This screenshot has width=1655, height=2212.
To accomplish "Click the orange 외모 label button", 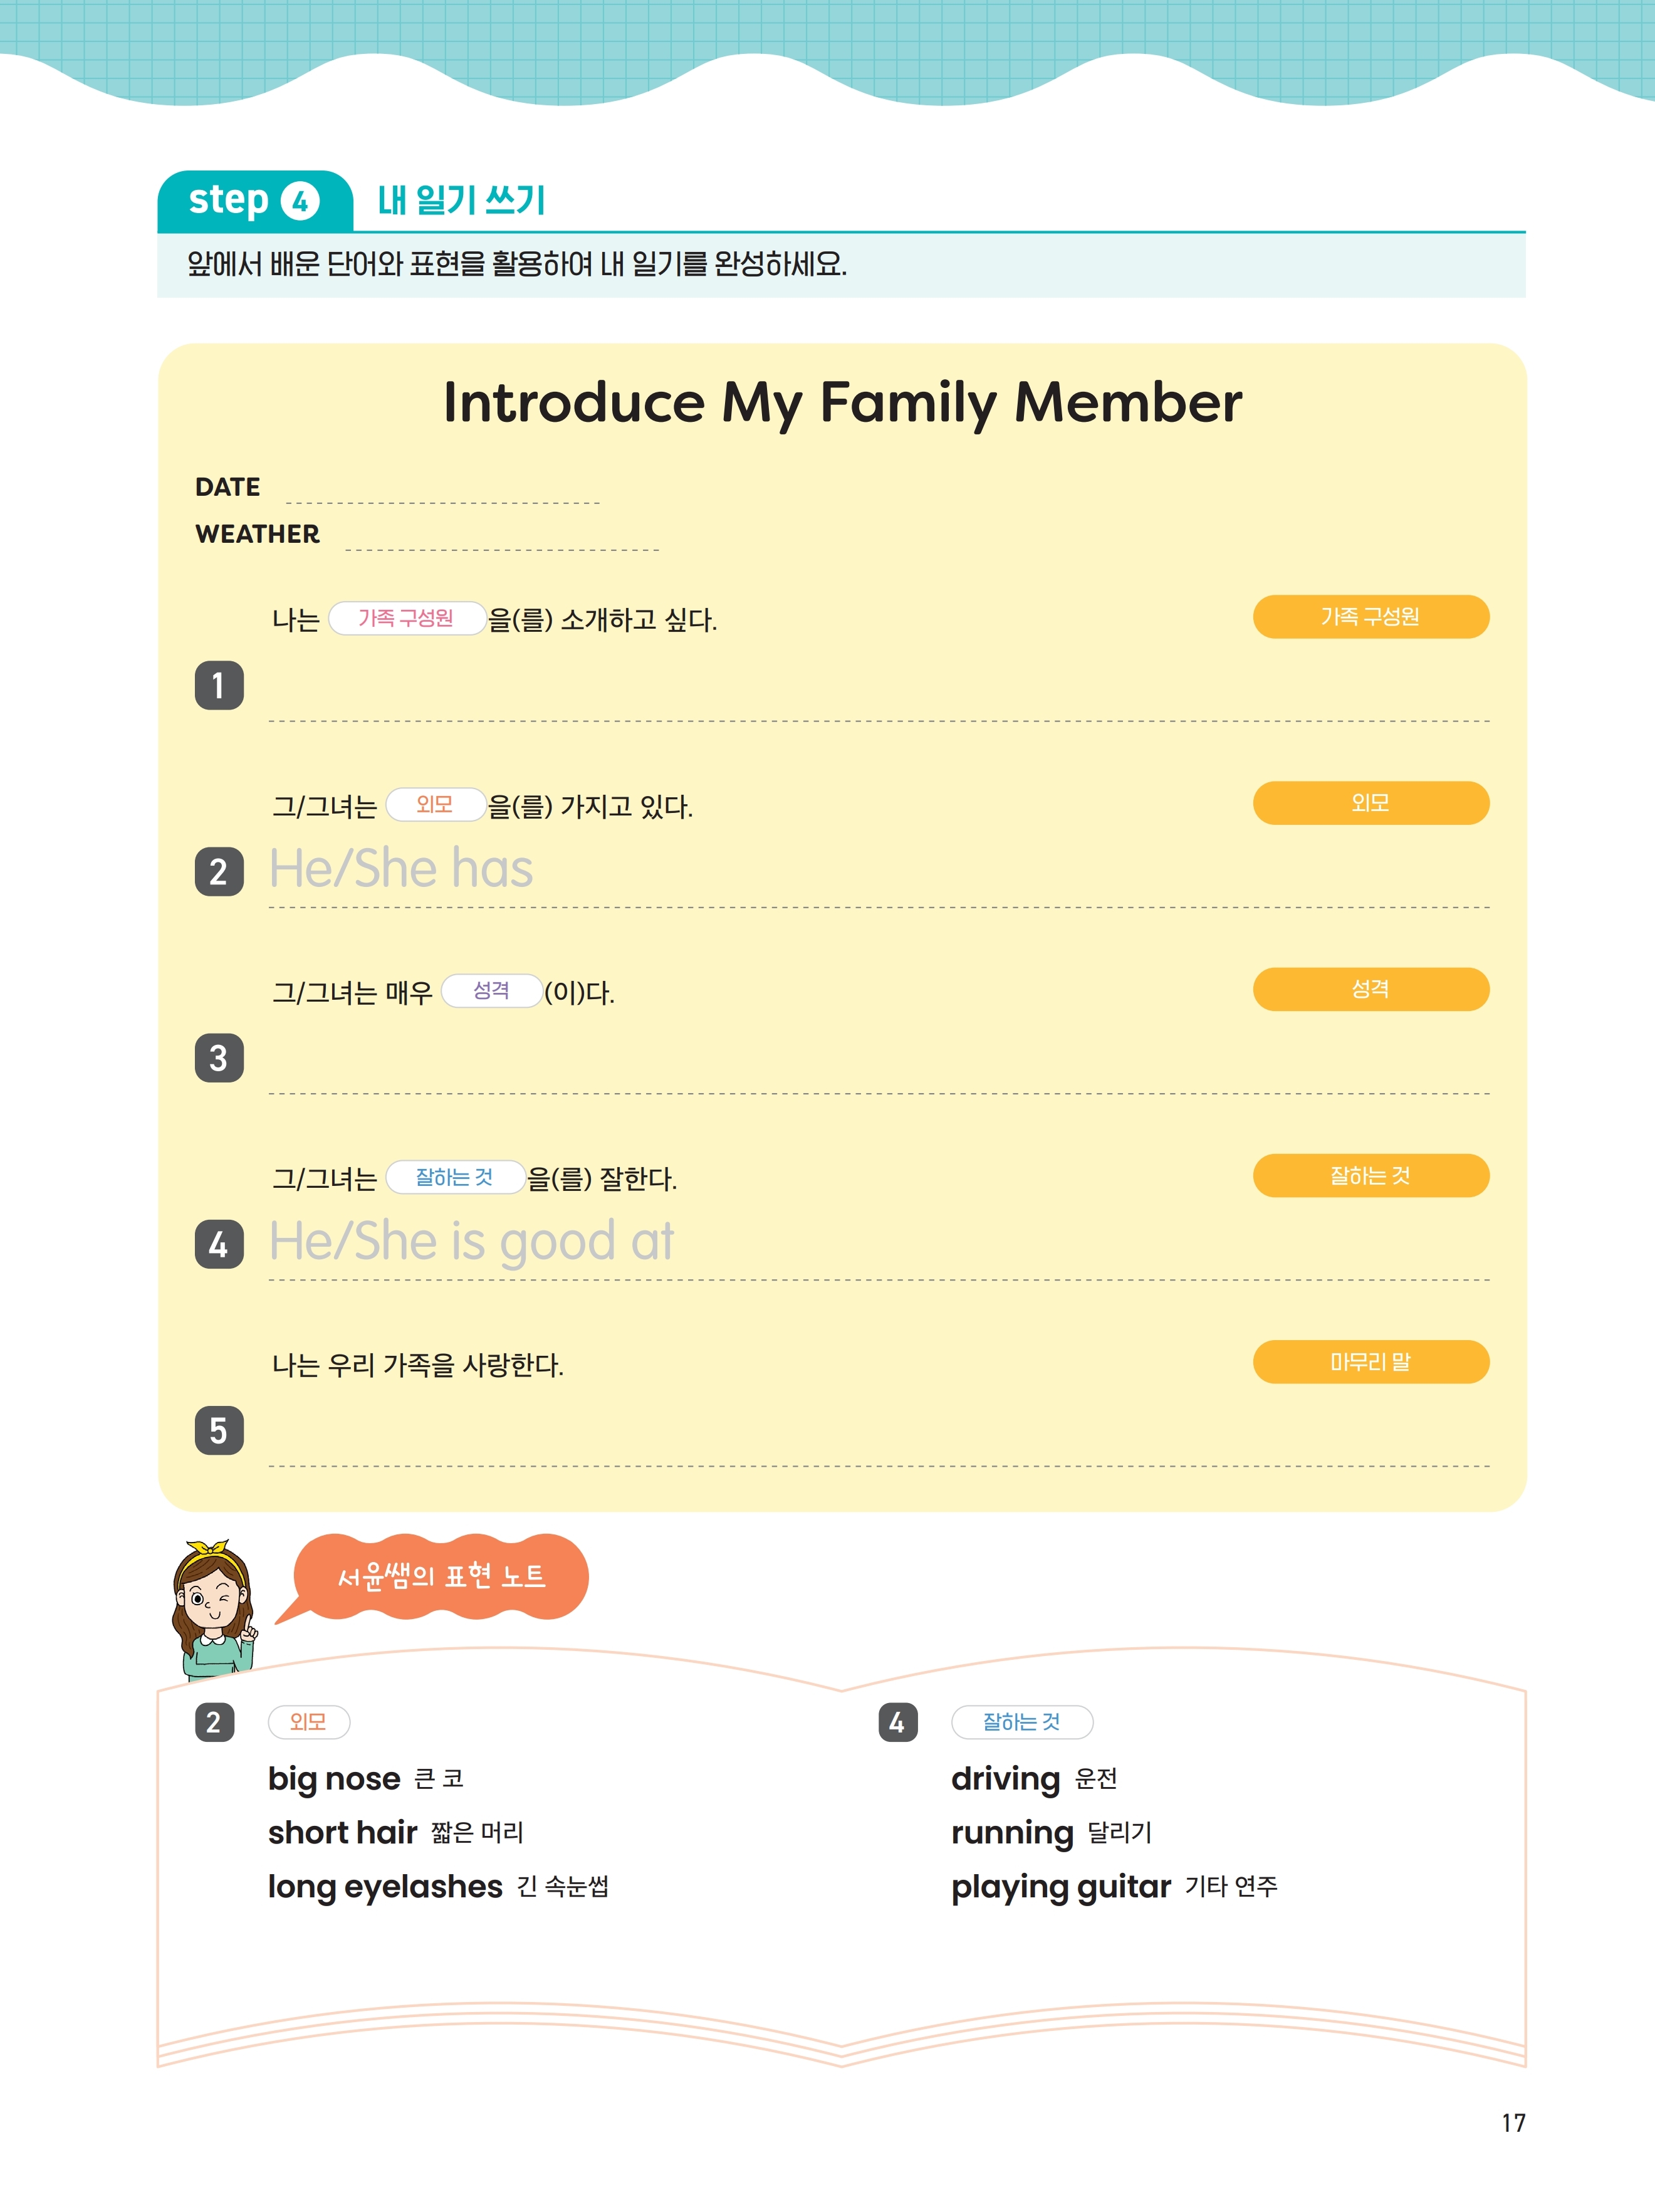I will tap(1370, 803).
